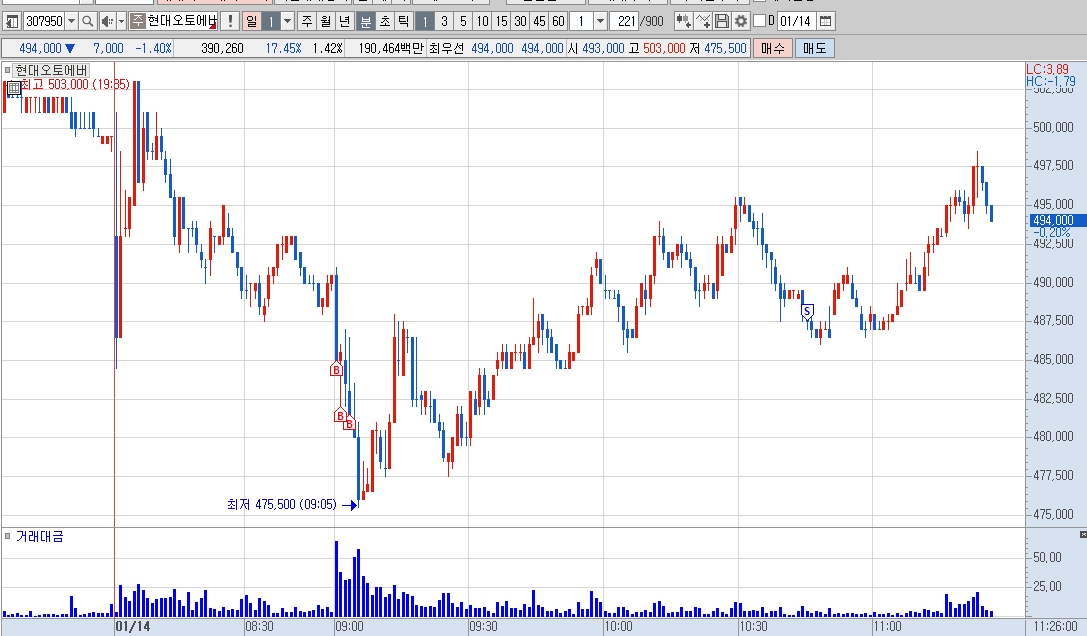
Task: Open the candlestick chart type icon
Action: [683, 22]
